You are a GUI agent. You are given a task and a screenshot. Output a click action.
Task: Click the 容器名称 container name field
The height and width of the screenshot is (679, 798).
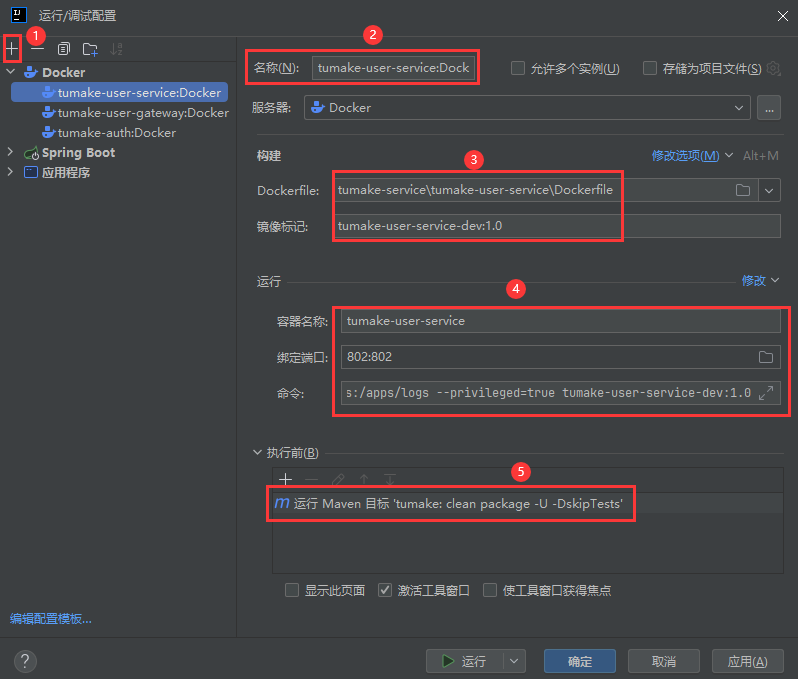pos(560,321)
